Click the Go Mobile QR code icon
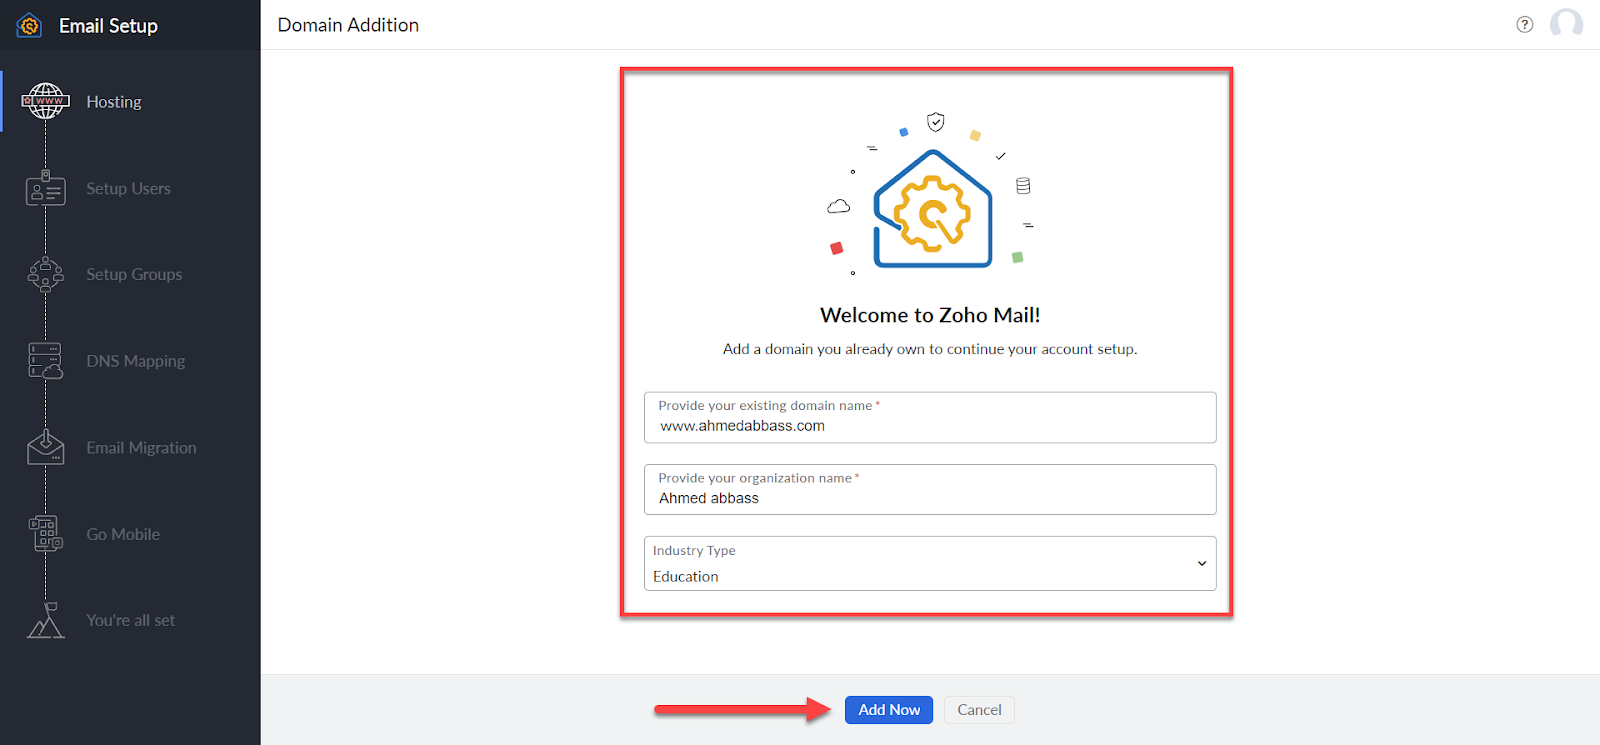Screen dimensions: 1600x745 pyautogui.click(x=45, y=534)
